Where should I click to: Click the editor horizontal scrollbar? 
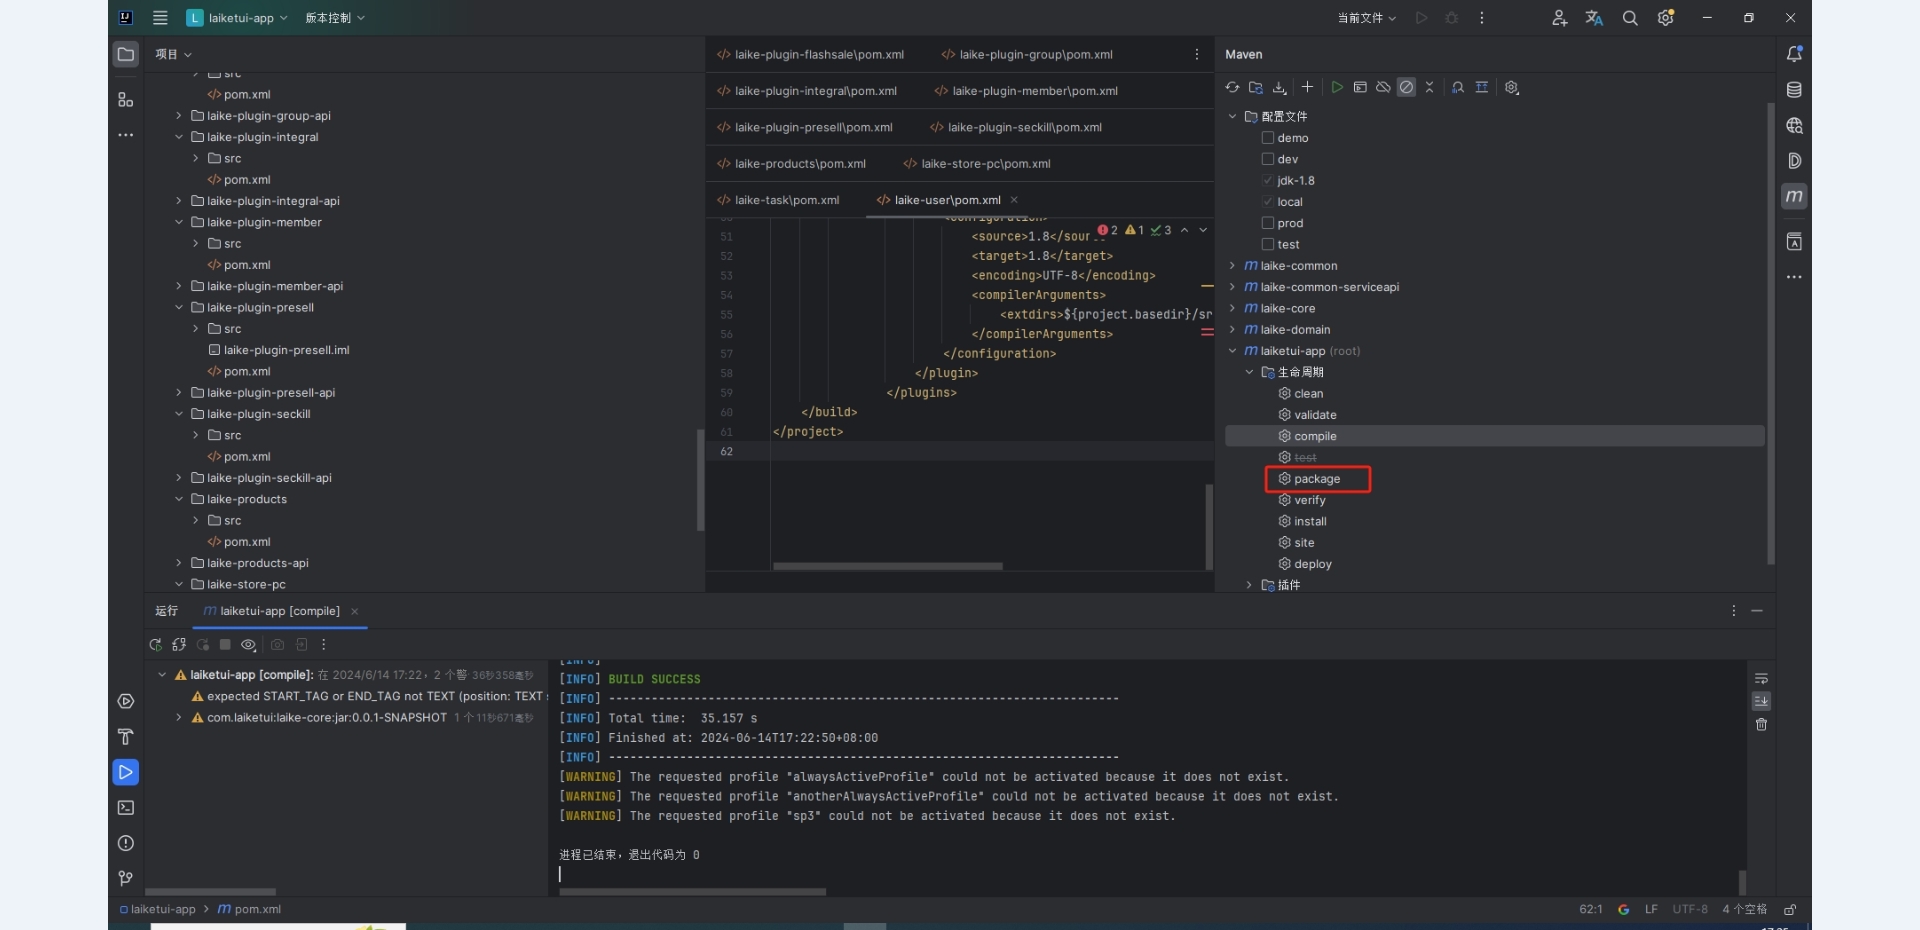click(x=887, y=566)
